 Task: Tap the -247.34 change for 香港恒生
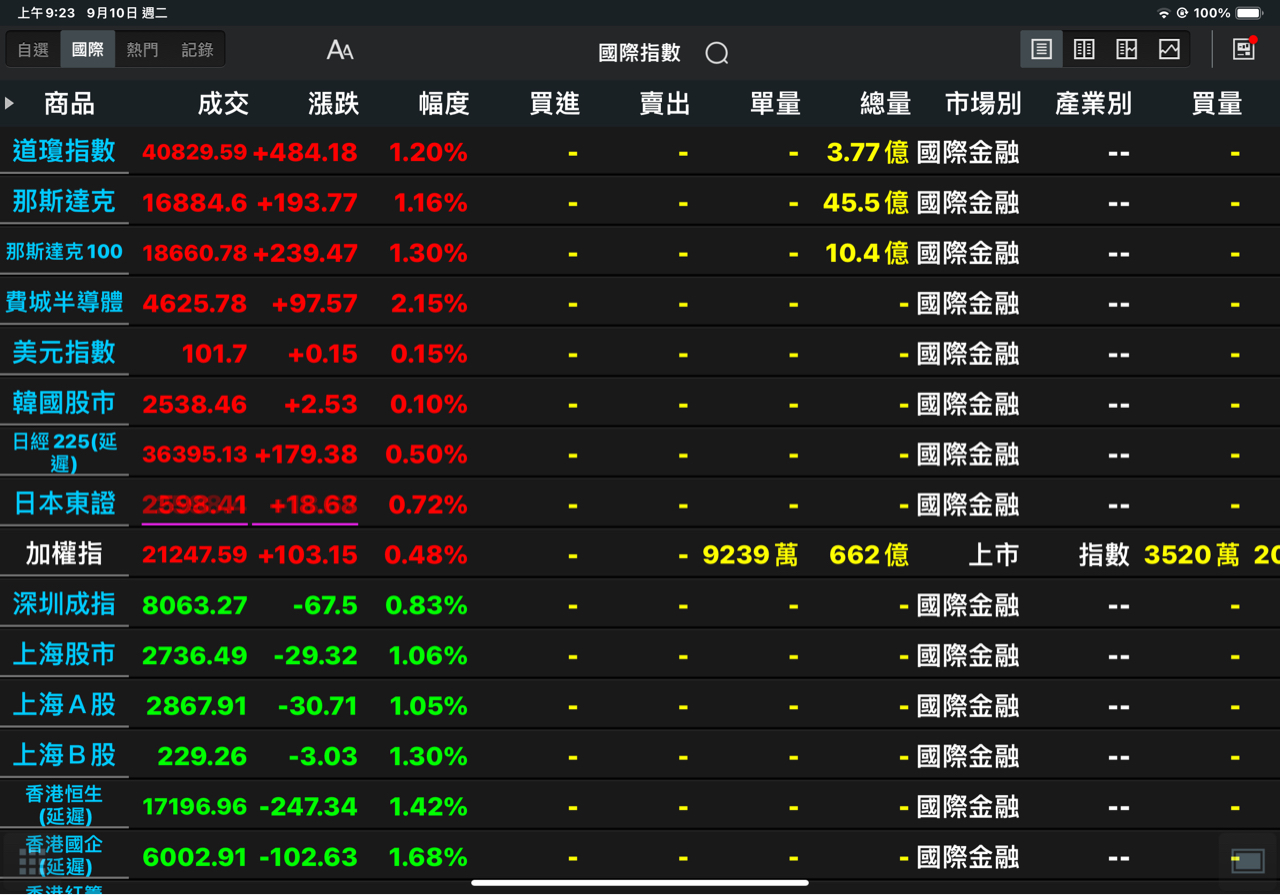pos(308,806)
